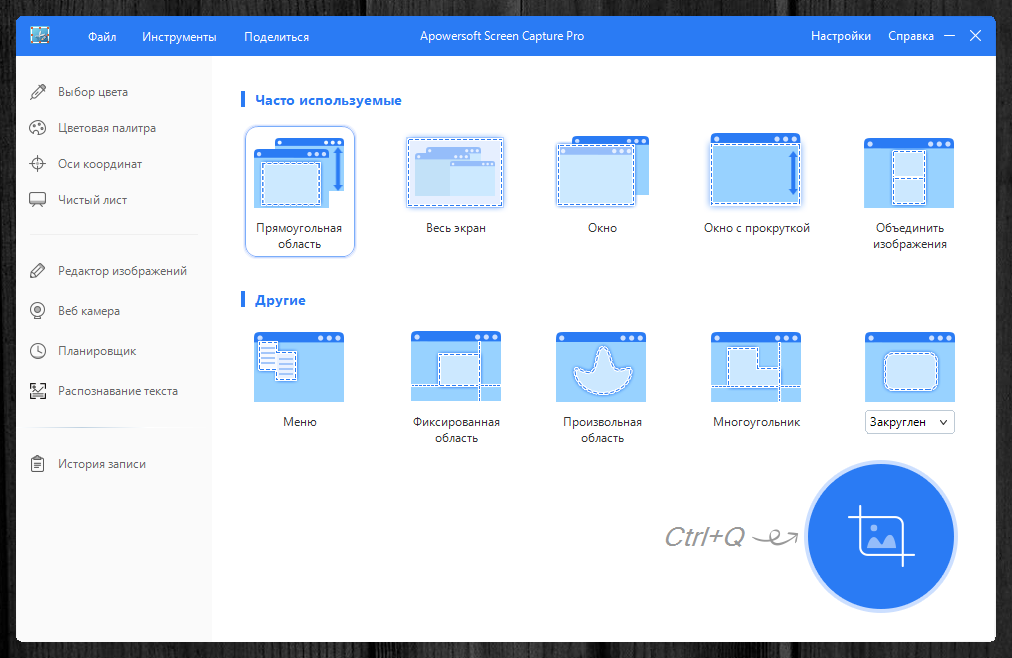Click the Apowersoft app logo icon
1012x658 pixels.
pos(40,35)
